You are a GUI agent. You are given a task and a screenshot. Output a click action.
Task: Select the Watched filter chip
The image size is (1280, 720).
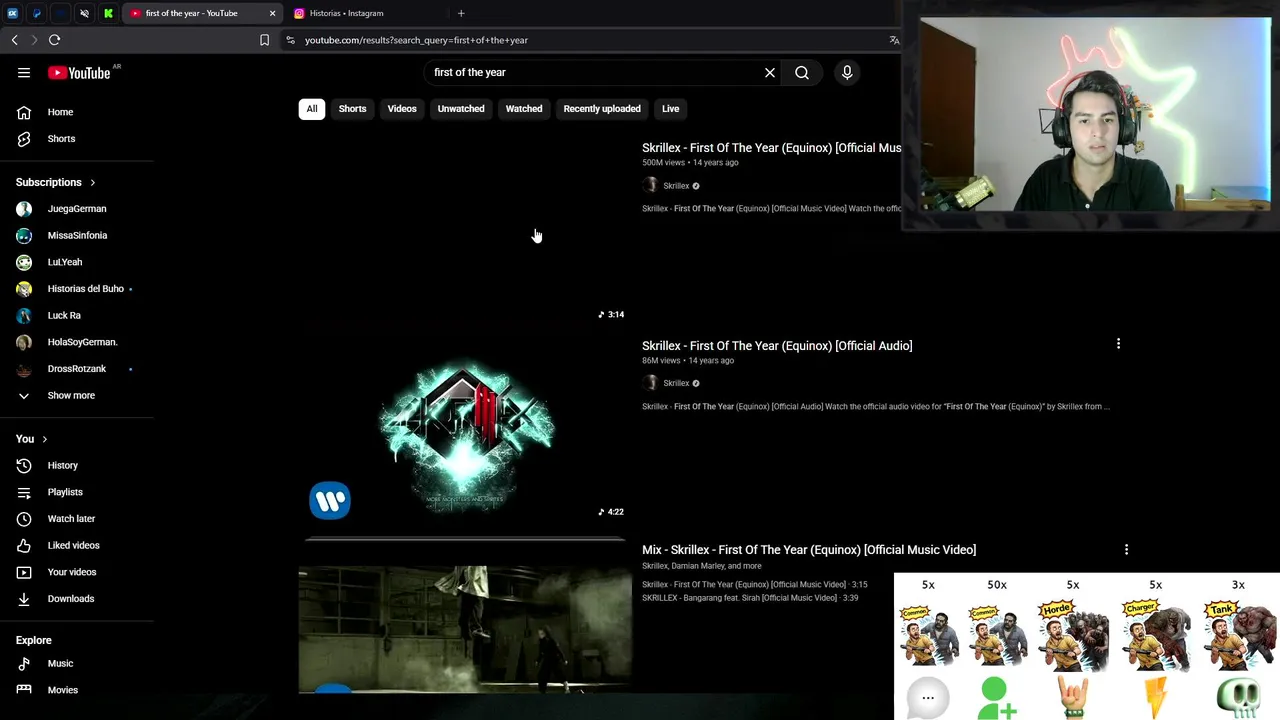pos(524,109)
